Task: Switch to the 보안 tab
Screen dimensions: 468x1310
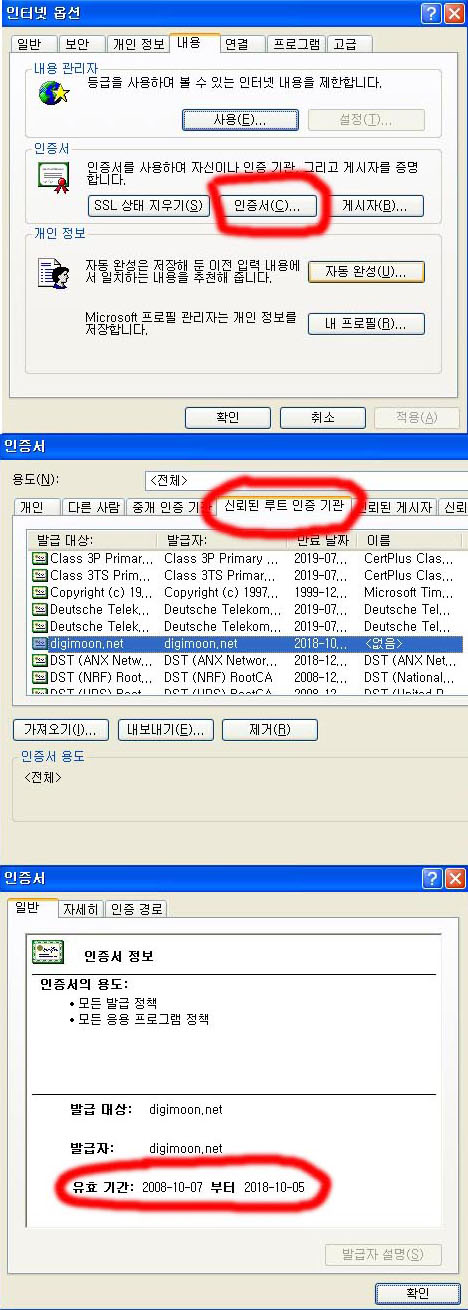Action: [76, 43]
